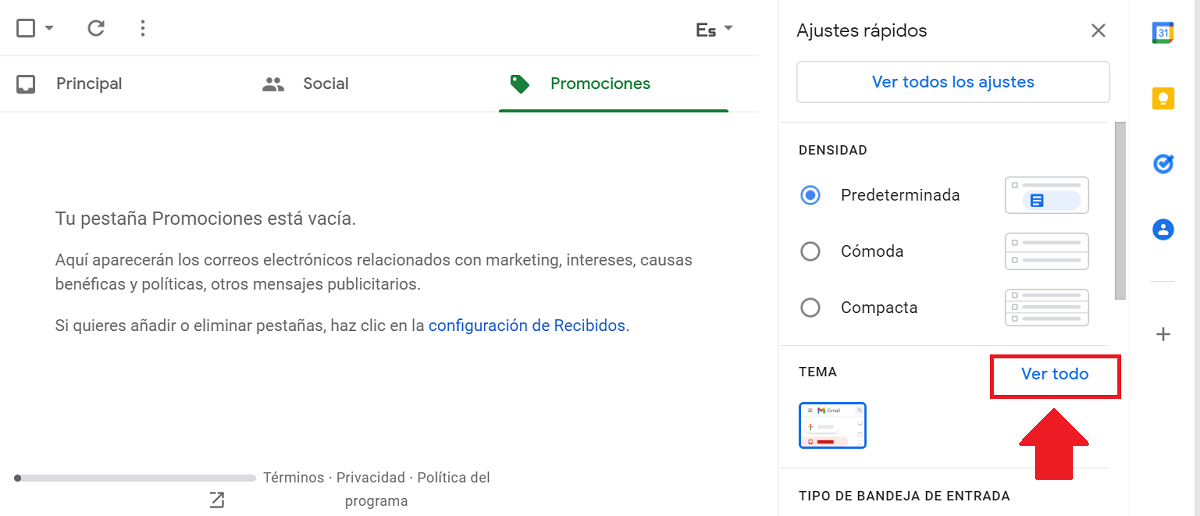Screen dimensions: 1200x516
Task: Click the refresh inbox icon
Action: click(96, 28)
